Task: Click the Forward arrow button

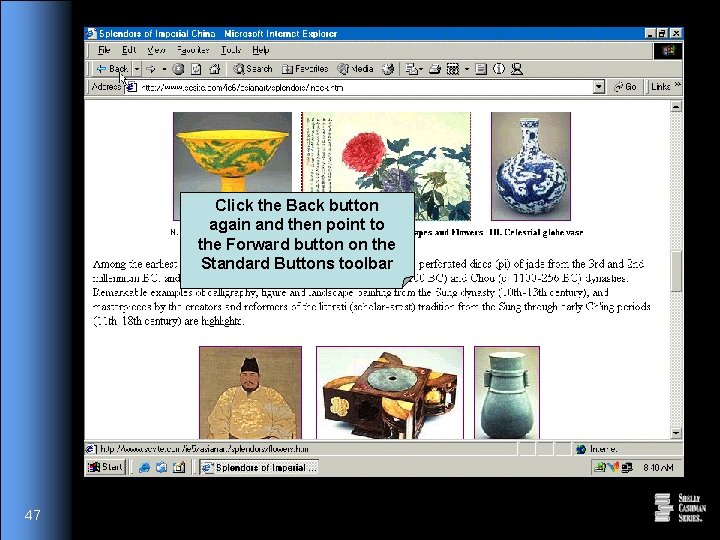Action: (150, 69)
